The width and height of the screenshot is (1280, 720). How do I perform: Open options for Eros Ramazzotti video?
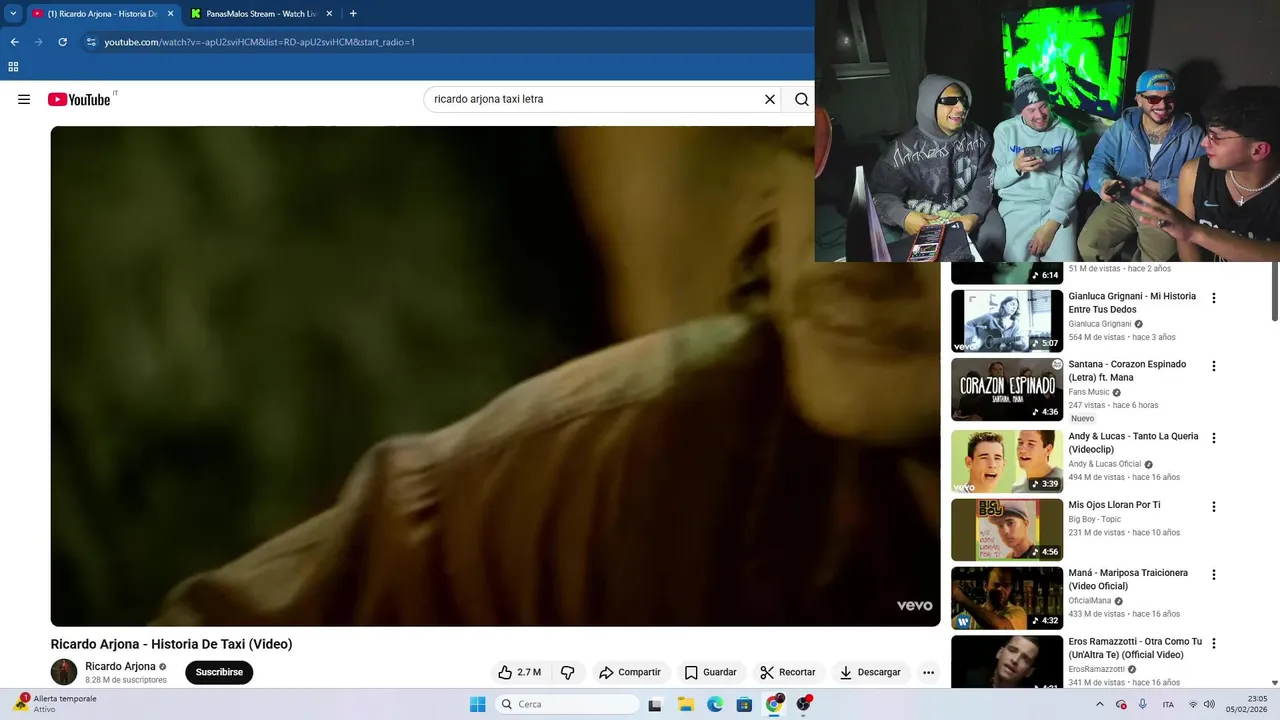(x=1214, y=643)
